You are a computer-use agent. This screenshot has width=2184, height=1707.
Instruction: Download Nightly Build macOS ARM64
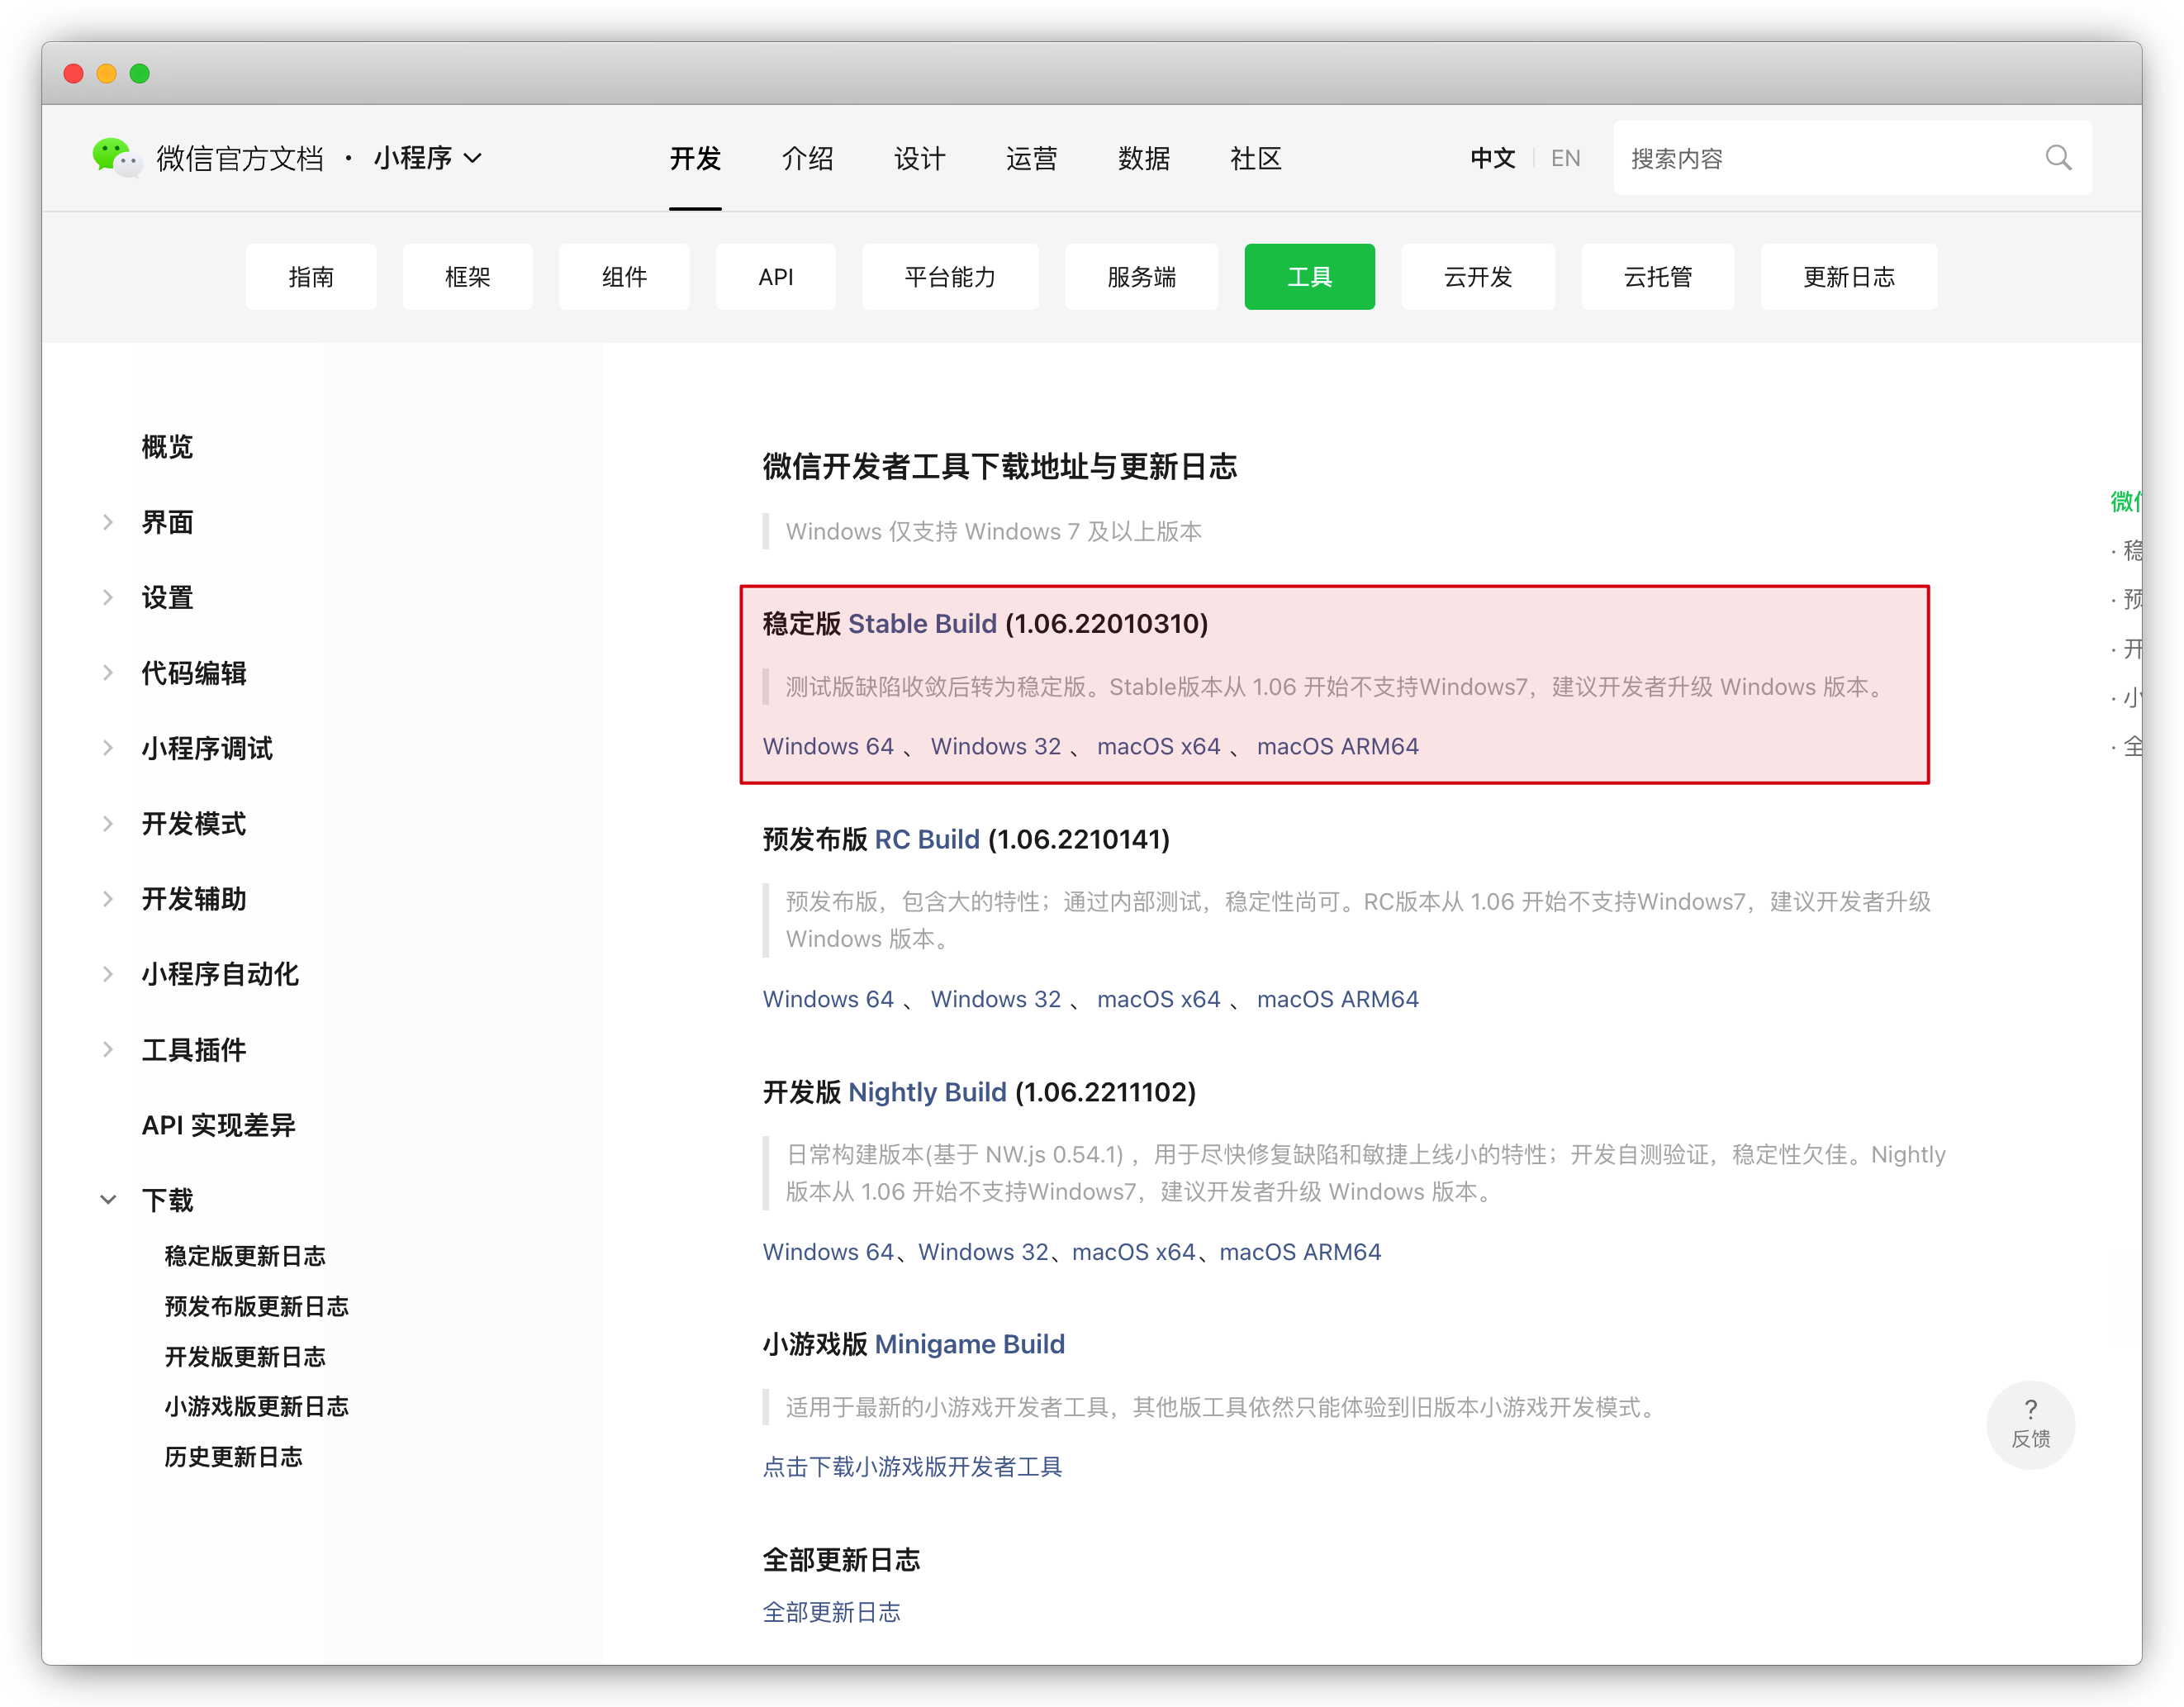click(1300, 1252)
